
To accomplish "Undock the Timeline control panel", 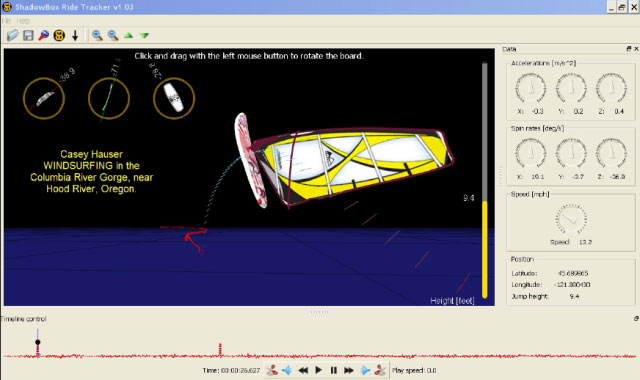I will [636, 318].
